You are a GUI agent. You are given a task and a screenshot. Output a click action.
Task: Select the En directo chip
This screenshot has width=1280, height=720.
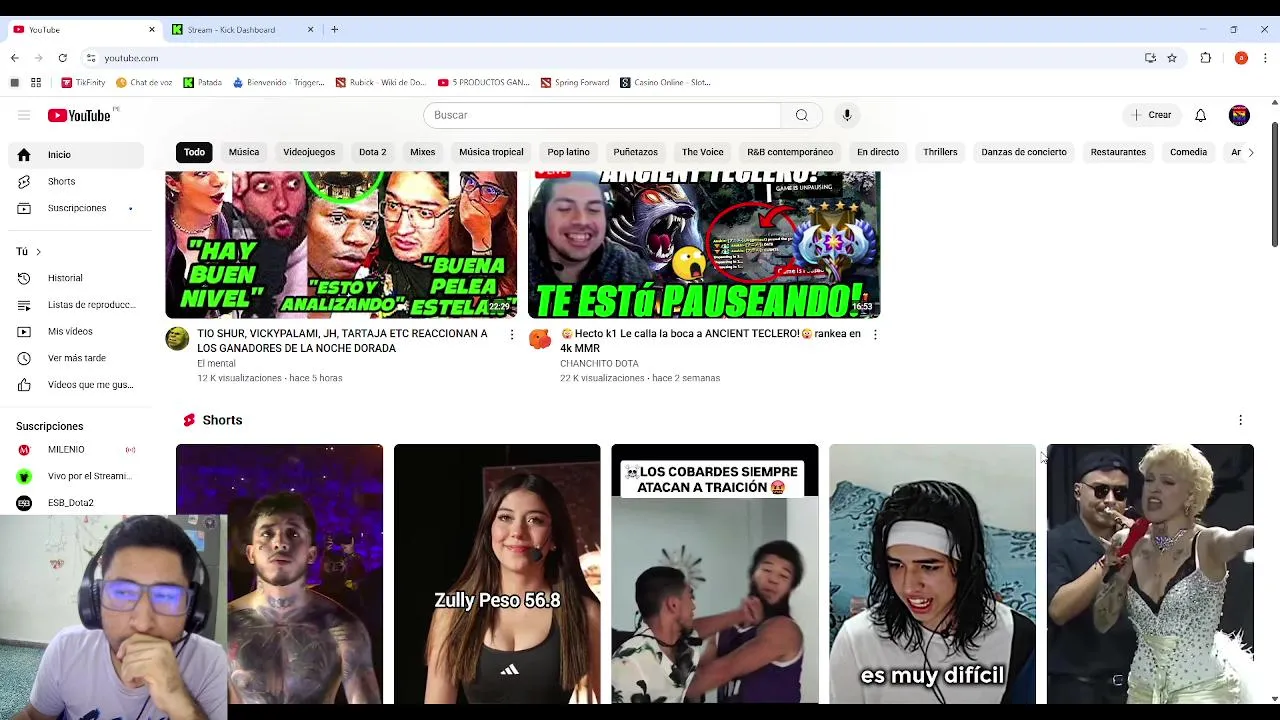pos(878,152)
